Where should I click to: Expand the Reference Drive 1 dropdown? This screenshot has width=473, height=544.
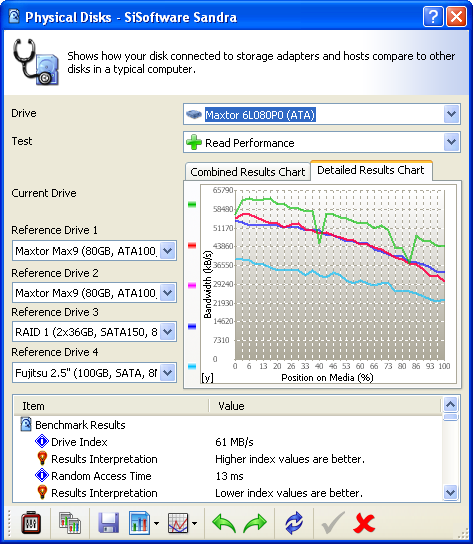click(x=168, y=250)
